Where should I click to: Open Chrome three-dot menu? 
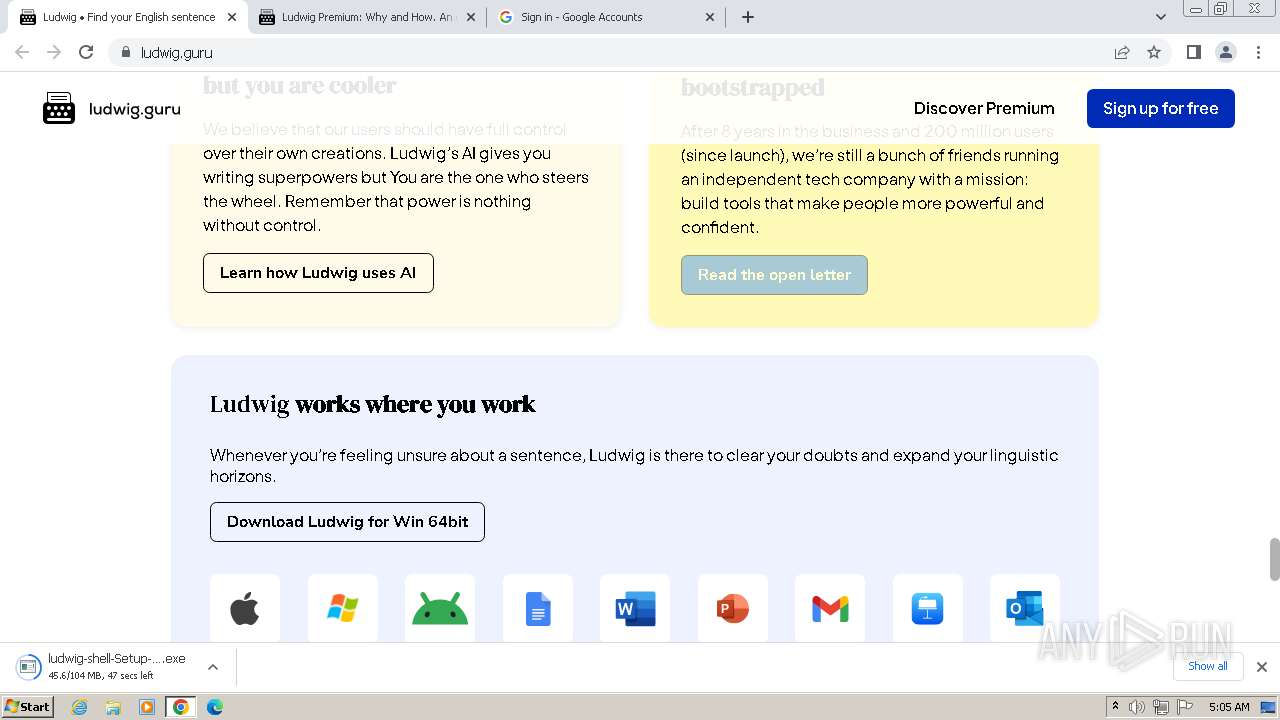point(1258,52)
